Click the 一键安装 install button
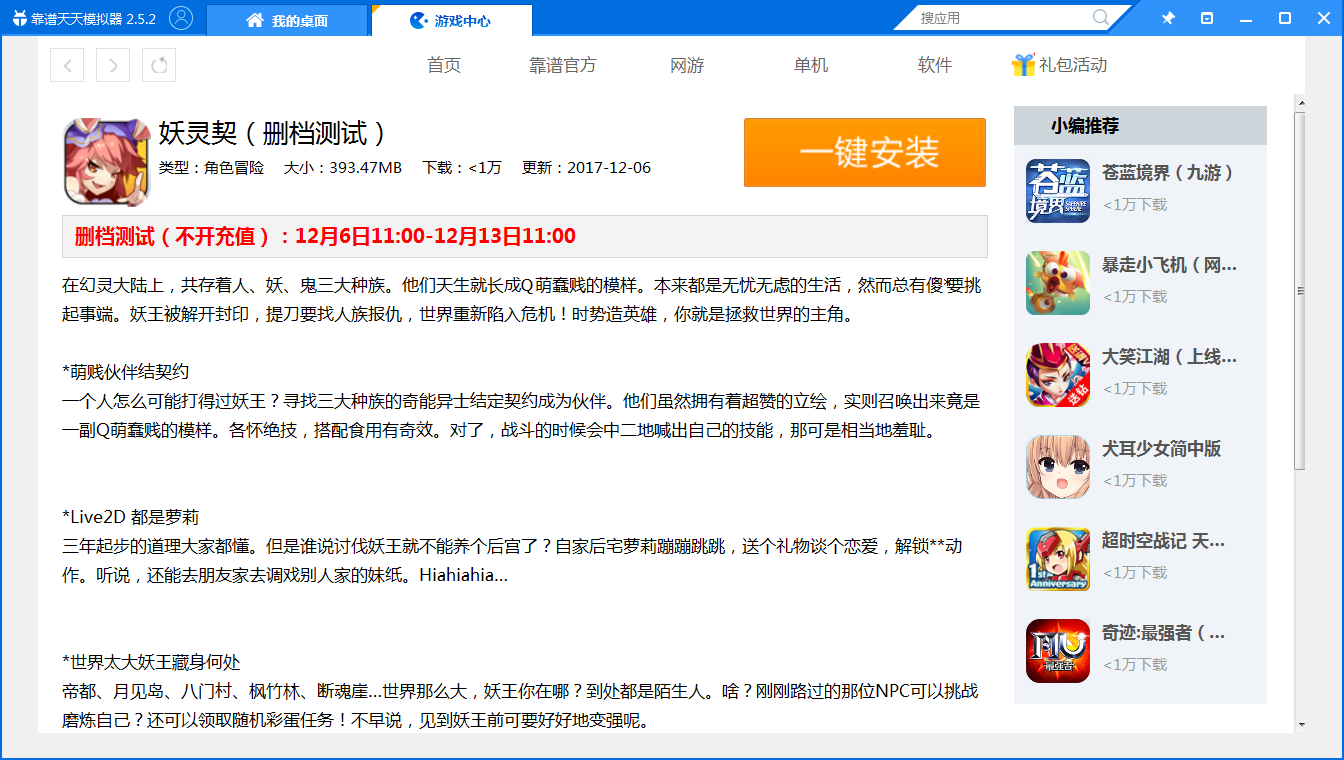This screenshot has width=1344, height=760. [865, 152]
